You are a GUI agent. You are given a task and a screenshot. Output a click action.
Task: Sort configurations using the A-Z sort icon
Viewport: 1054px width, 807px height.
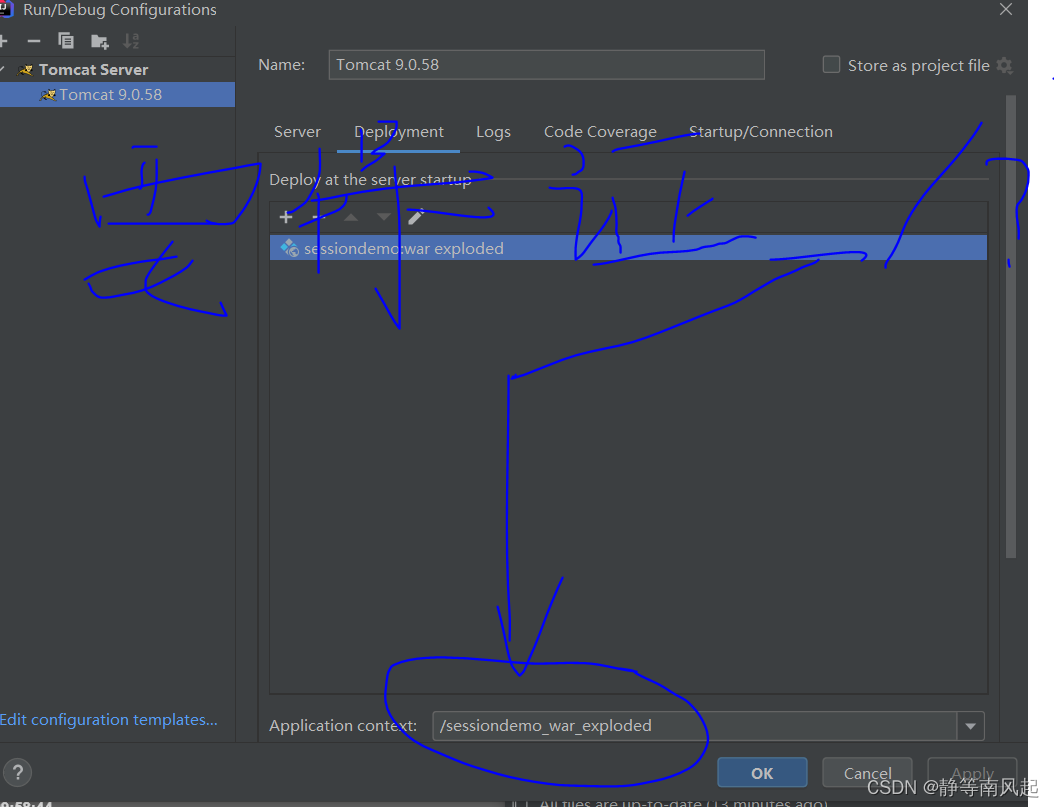[132, 42]
